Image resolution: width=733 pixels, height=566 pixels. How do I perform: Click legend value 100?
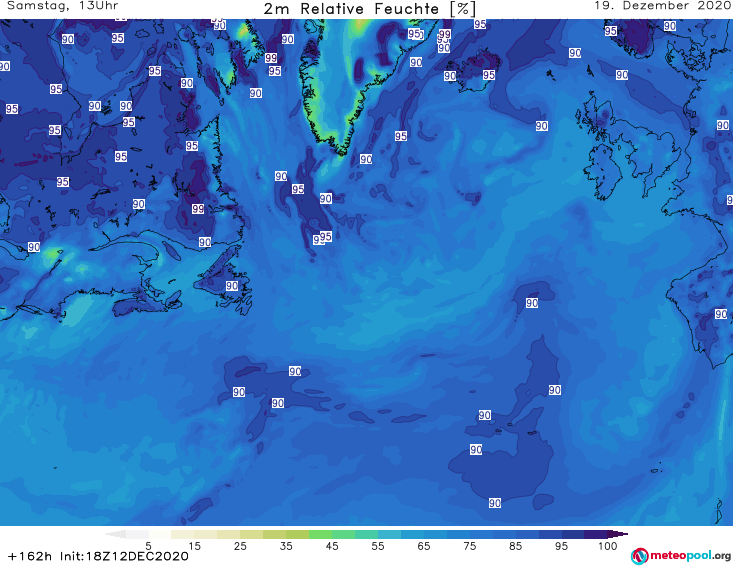click(608, 546)
